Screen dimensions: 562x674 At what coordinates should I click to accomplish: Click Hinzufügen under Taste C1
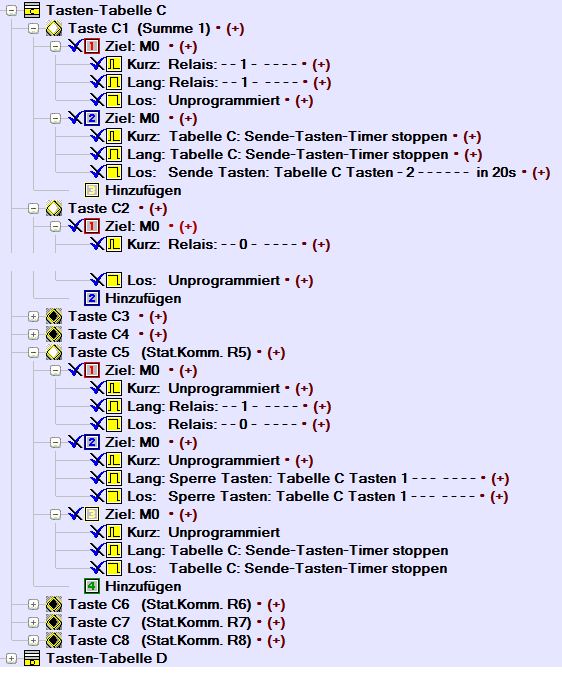pyautogui.click(x=143, y=190)
